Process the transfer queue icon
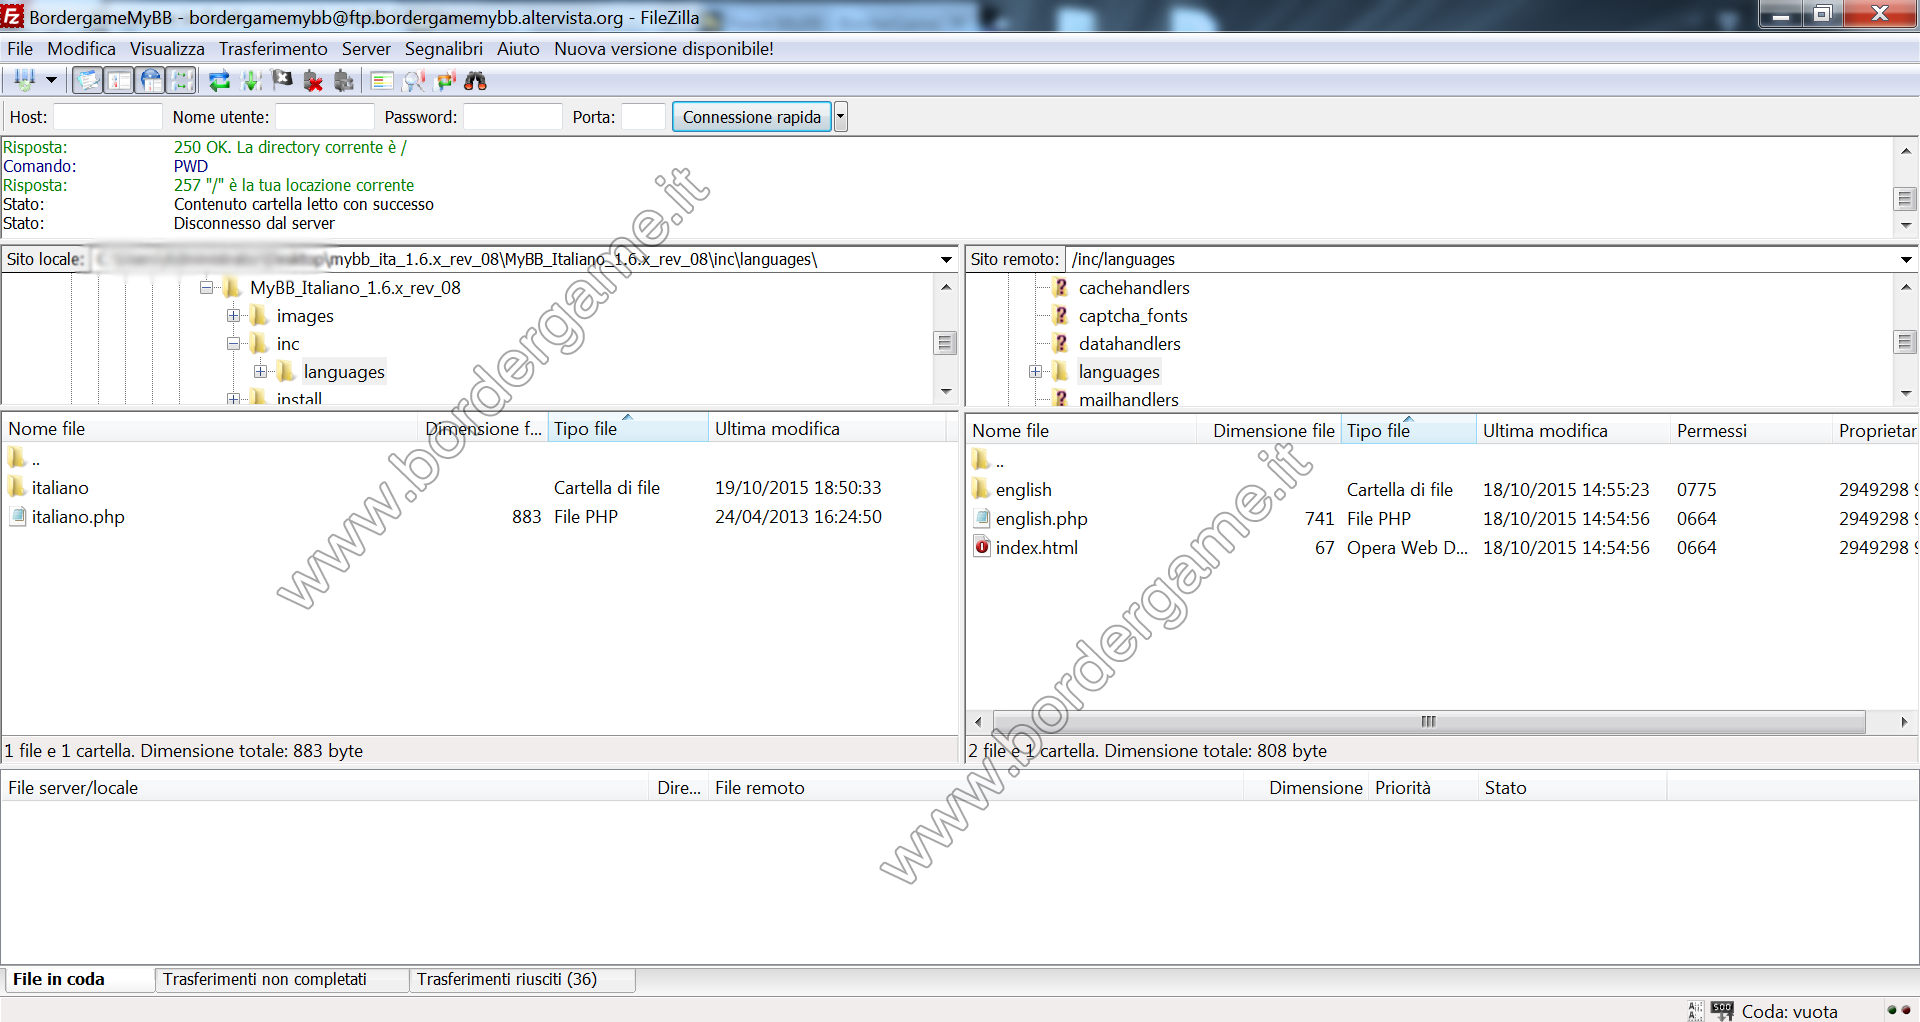This screenshot has height=1022, width=1920. click(251, 80)
